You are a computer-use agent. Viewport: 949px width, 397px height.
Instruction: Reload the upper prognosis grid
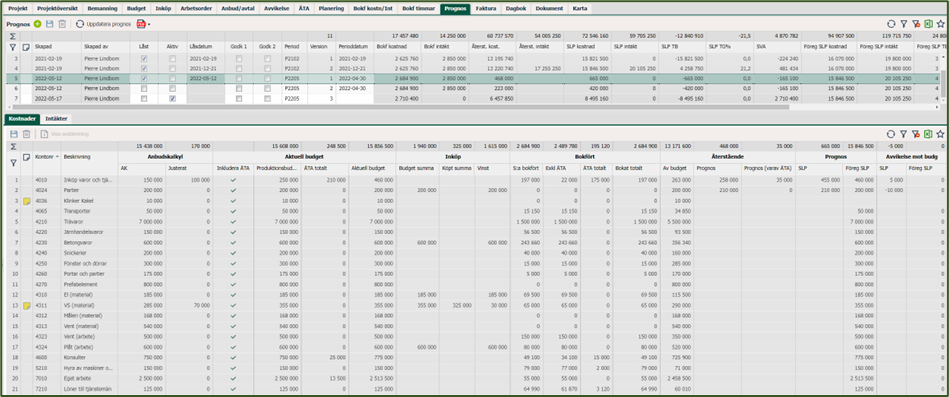(x=891, y=24)
